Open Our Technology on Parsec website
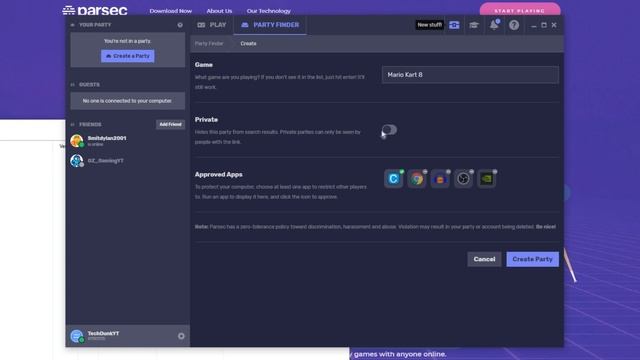Image resolution: width=640 pixels, height=360 pixels. [269, 11]
